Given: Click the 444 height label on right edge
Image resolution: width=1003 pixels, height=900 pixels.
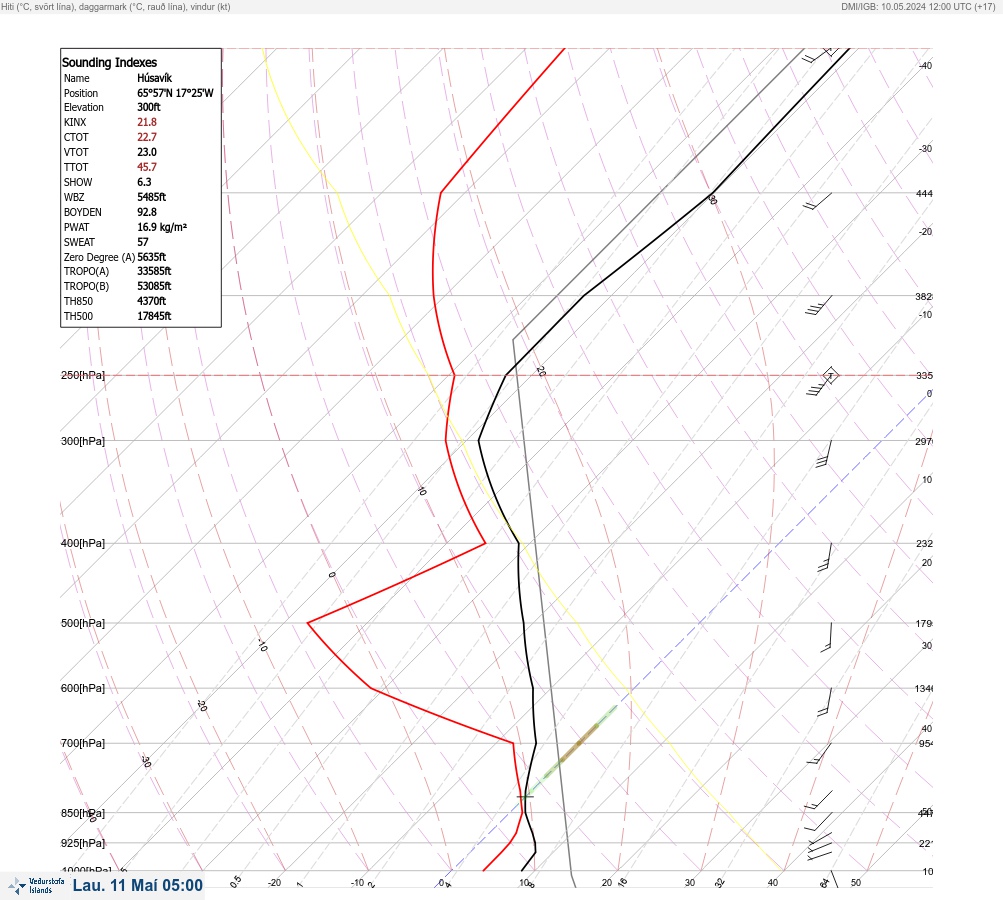Looking at the screenshot, I should point(924,193).
